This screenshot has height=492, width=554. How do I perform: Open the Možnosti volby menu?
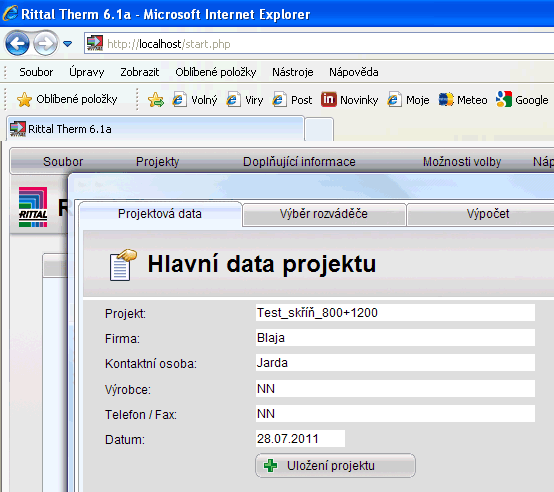click(462, 162)
